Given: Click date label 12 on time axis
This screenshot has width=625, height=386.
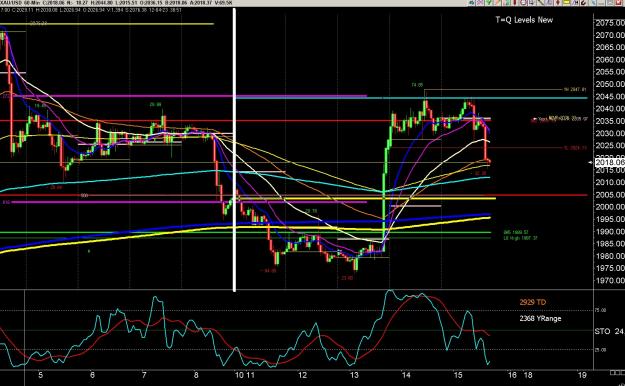Looking at the screenshot, I should pyautogui.click(x=303, y=375).
